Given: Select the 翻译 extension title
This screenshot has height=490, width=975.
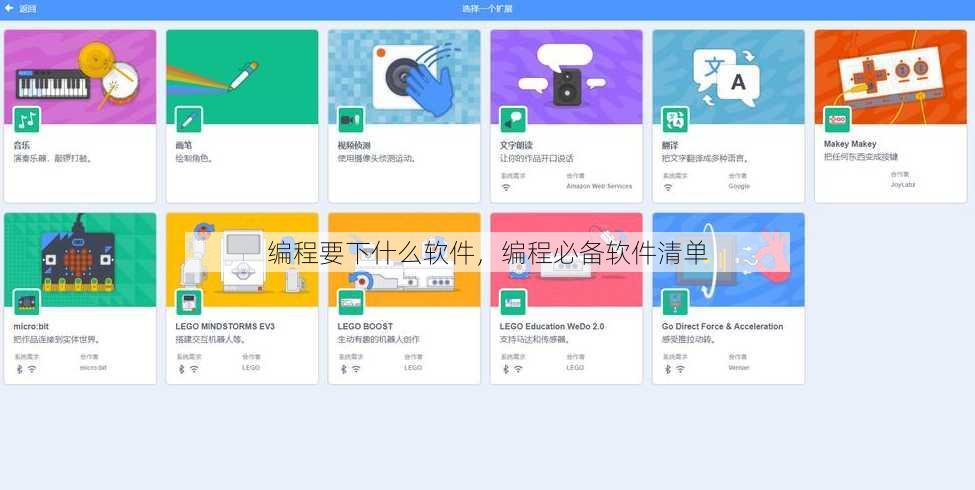Looking at the screenshot, I should point(670,145).
